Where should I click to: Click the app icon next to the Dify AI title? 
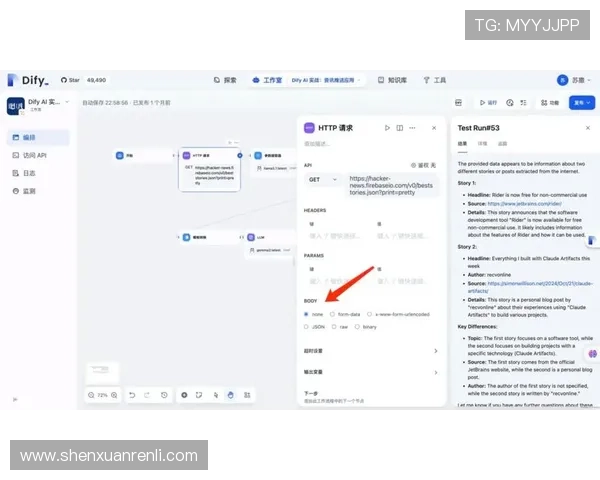(x=16, y=106)
